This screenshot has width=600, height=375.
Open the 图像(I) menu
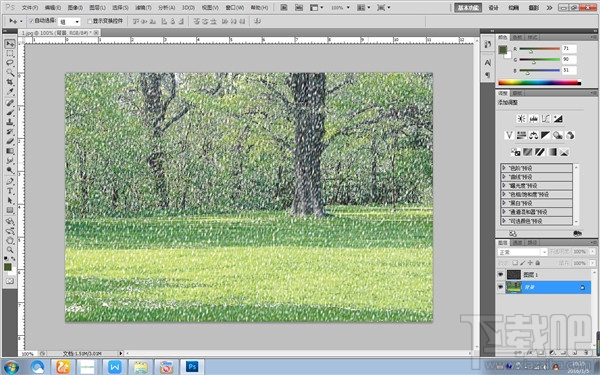click(75, 8)
